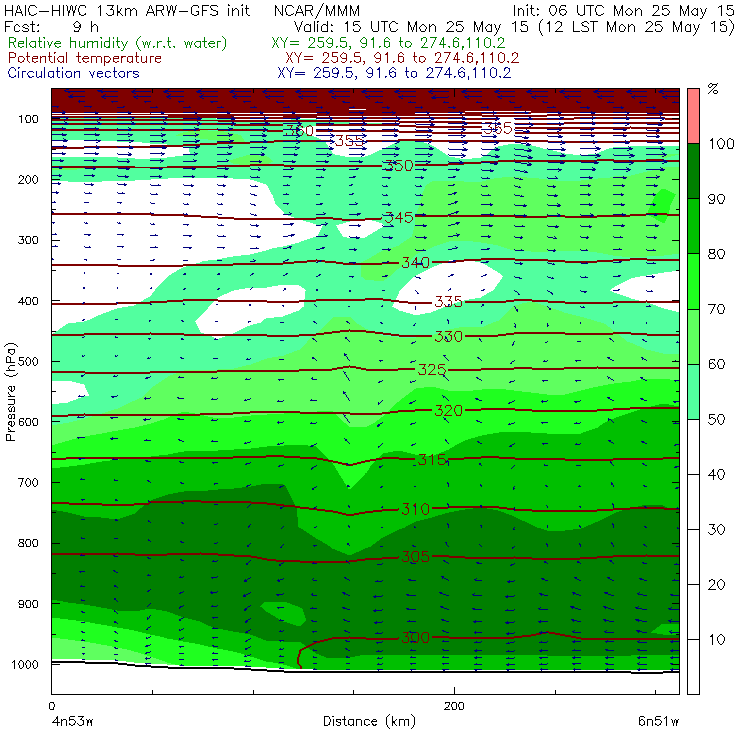The width and height of the screenshot is (740, 740).
Task: Click the 'Fcst: 9 h' forecast text
Action: coord(51,27)
